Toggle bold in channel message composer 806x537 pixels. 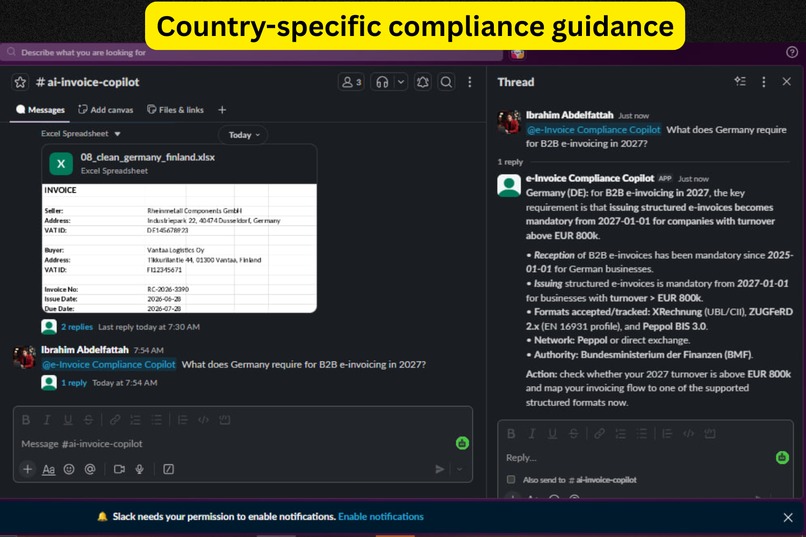26,420
